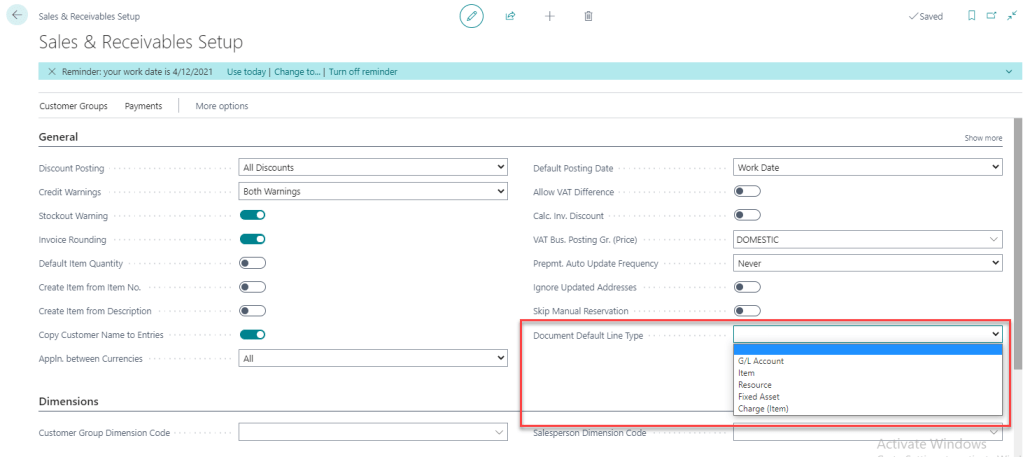Click the plus new icon

549,17
